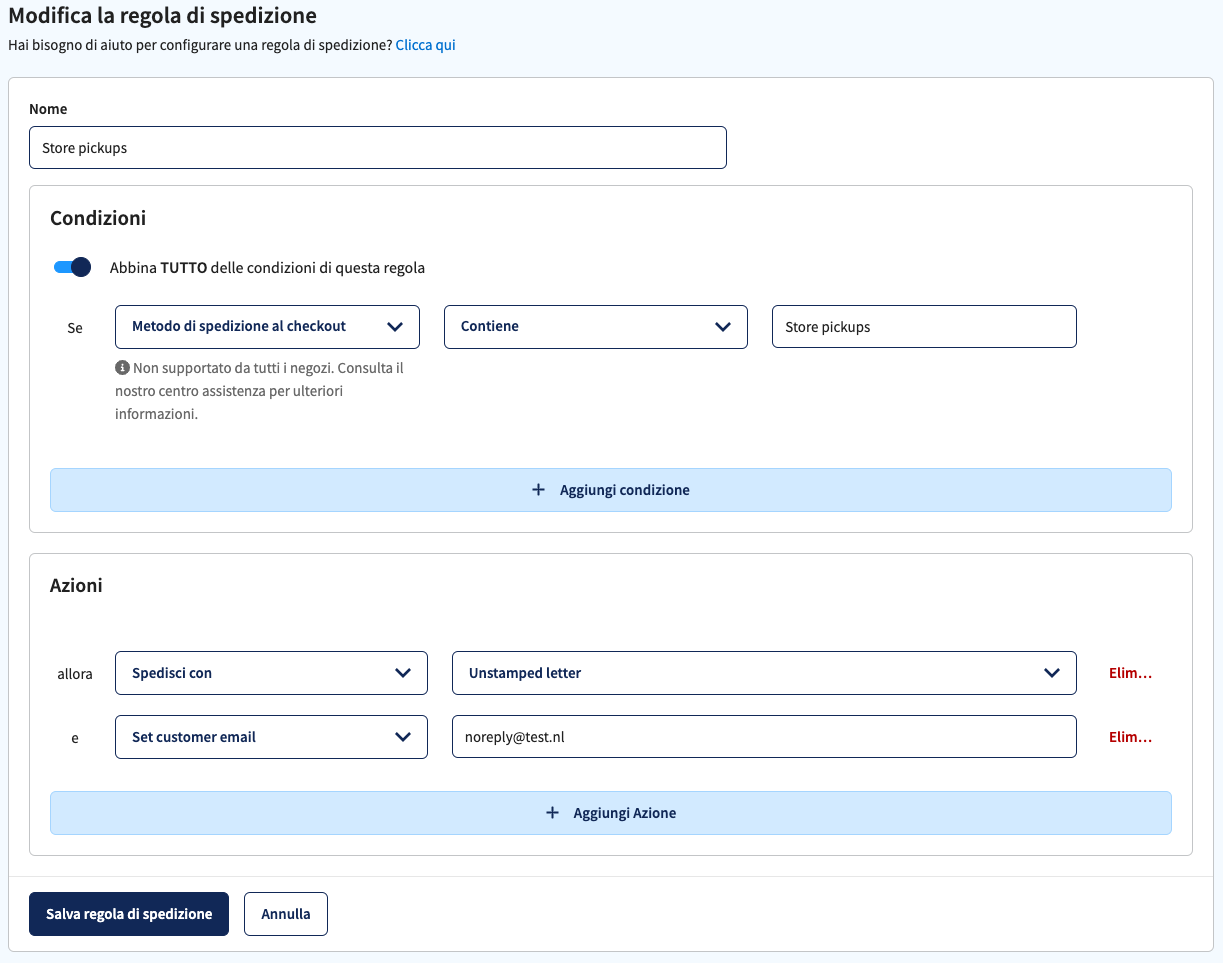Click the allora label

75,674
